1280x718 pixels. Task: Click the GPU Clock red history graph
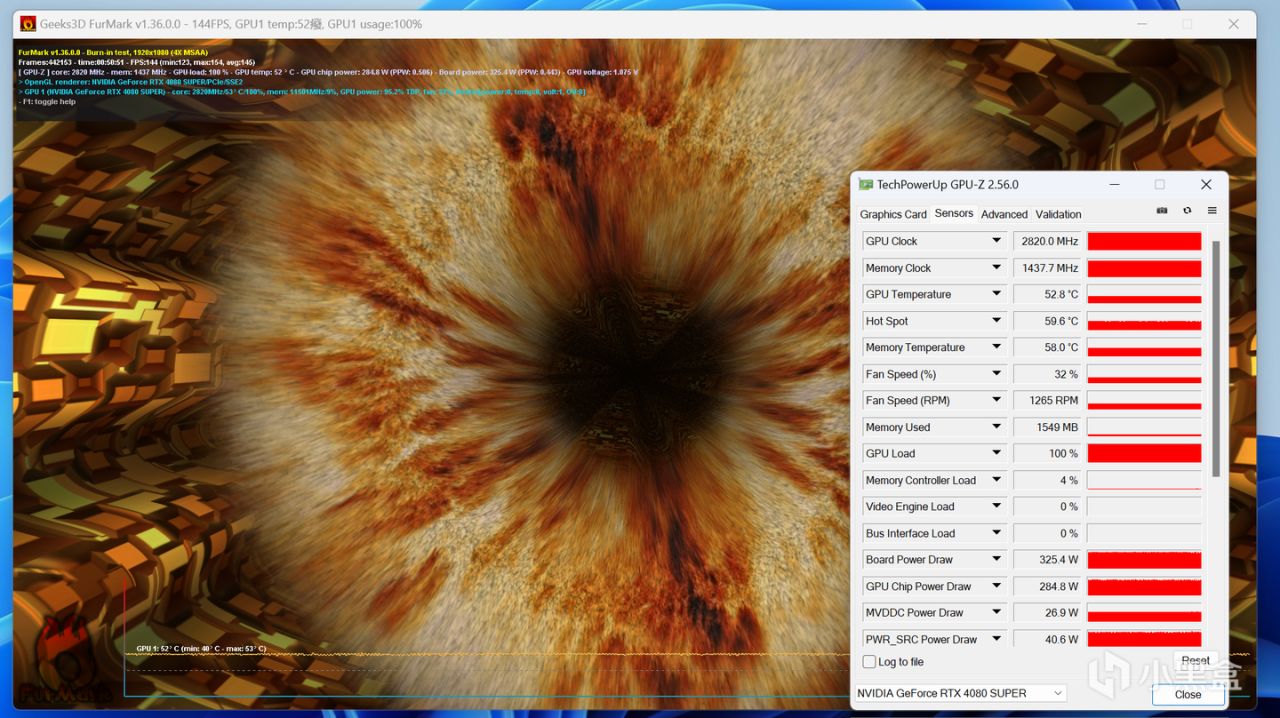[1144, 241]
